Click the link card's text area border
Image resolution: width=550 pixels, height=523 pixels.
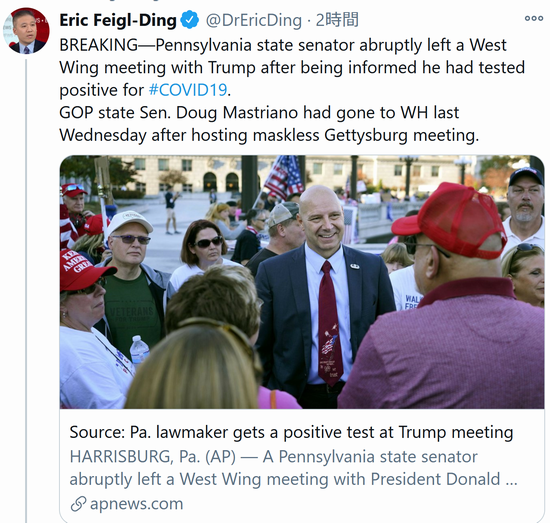[x=302, y=465]
